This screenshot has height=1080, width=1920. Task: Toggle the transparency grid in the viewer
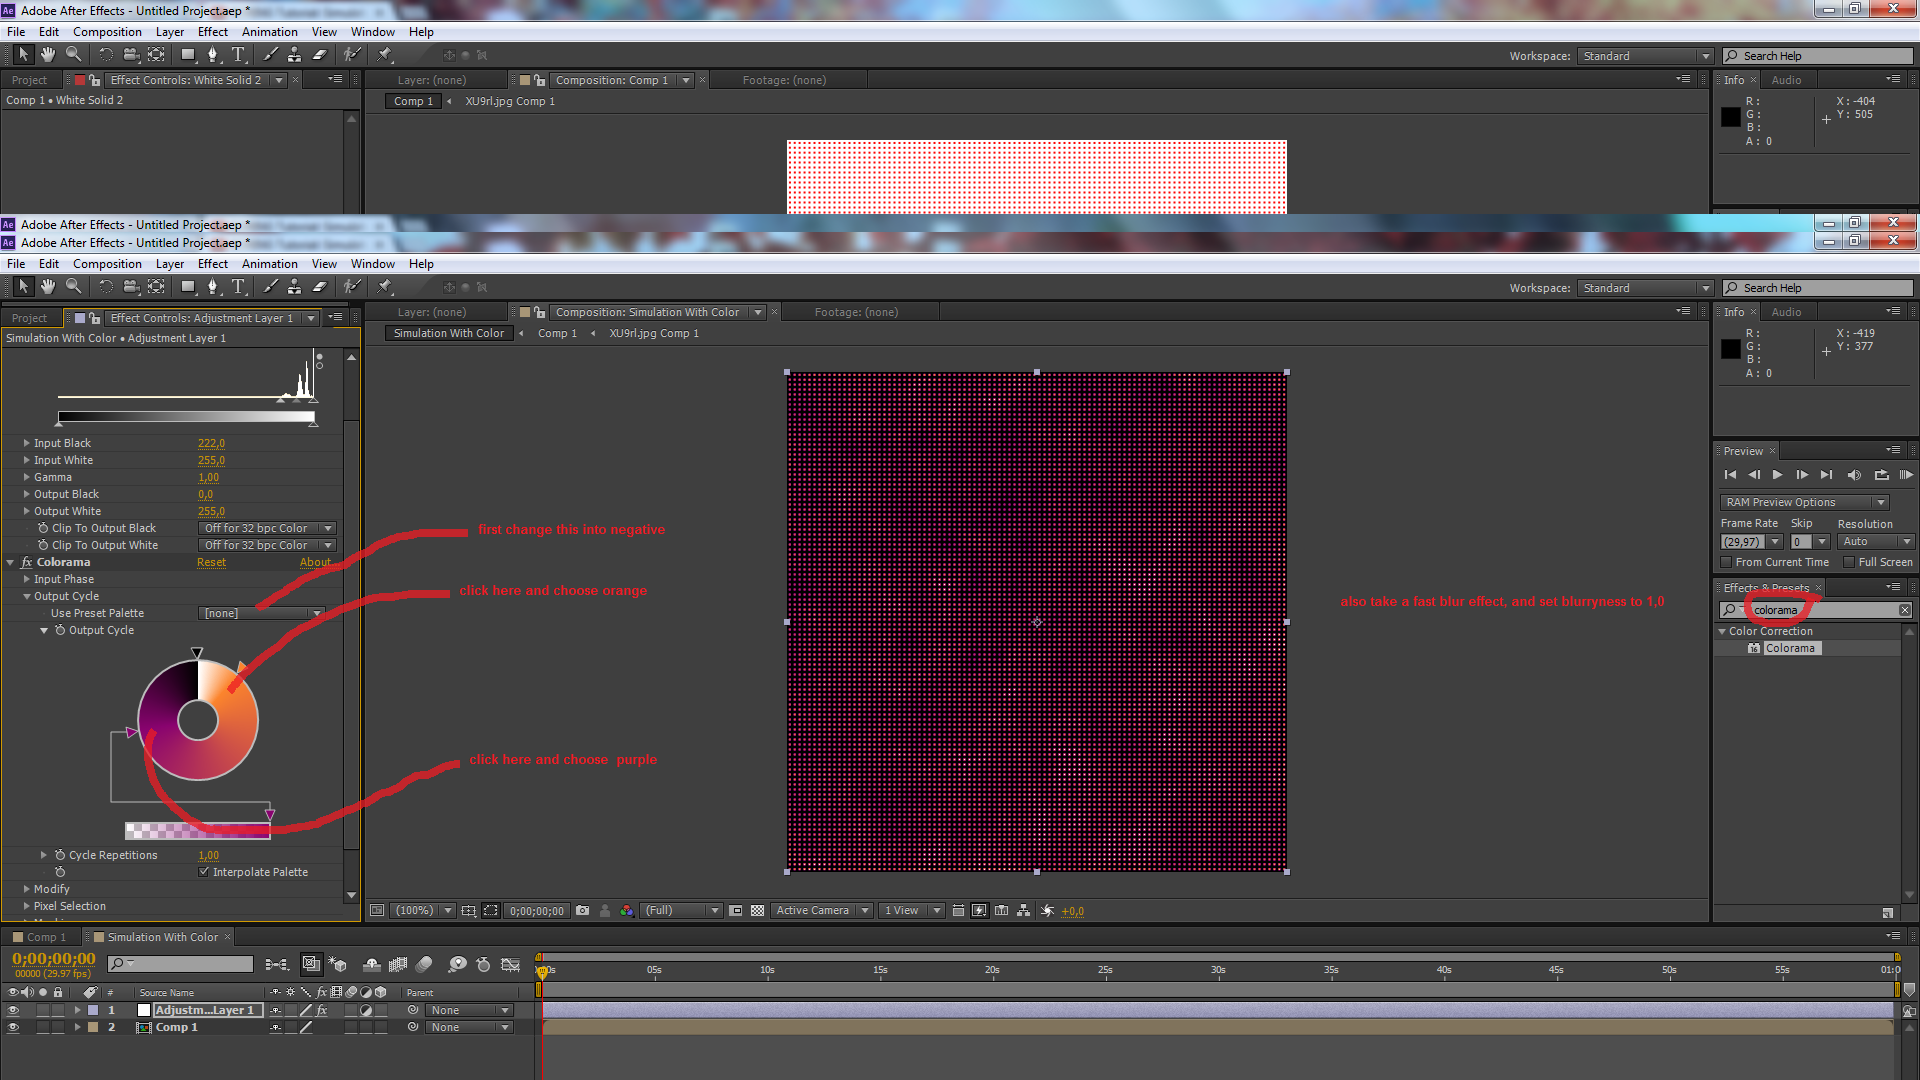pyautogui.click(x=757, y=911)
